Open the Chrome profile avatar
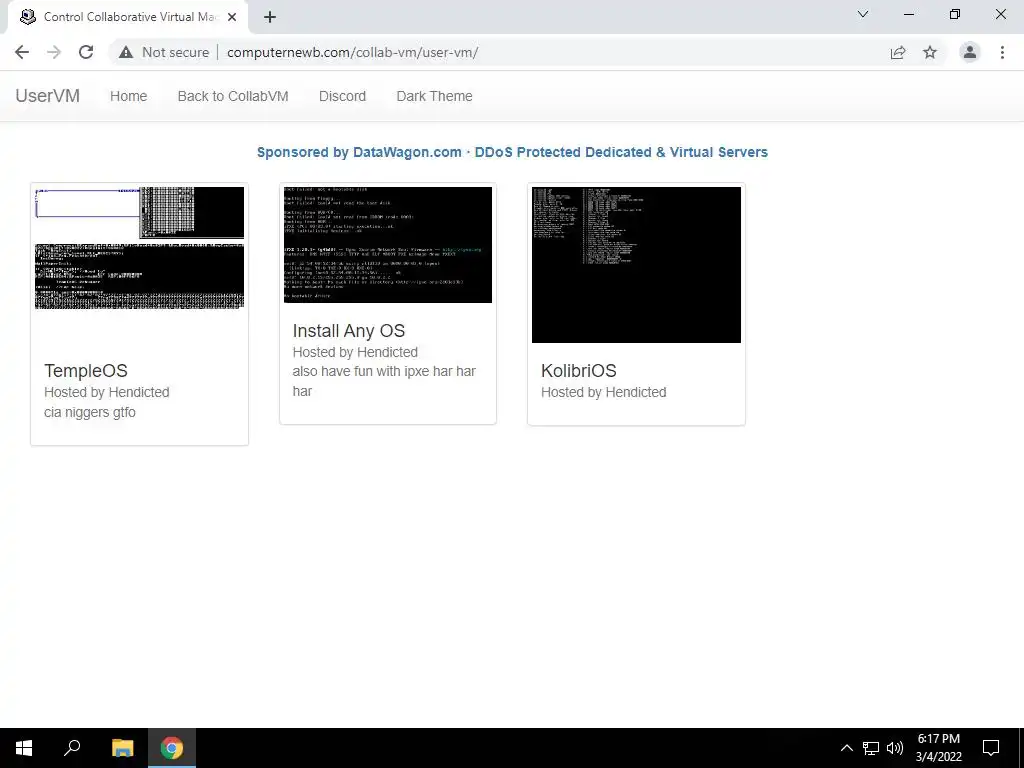This screenshot has height=768, width=1024. pyautogui.click(x=970, y=52)
